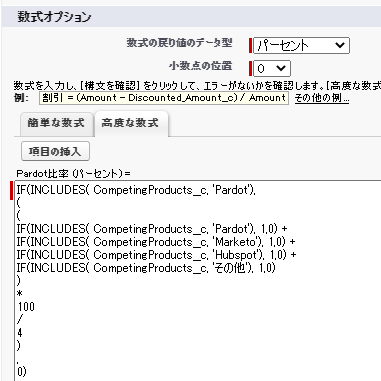Click the final 0) line of formula
The height and width of the screenshot is (381, 381).
21,371
